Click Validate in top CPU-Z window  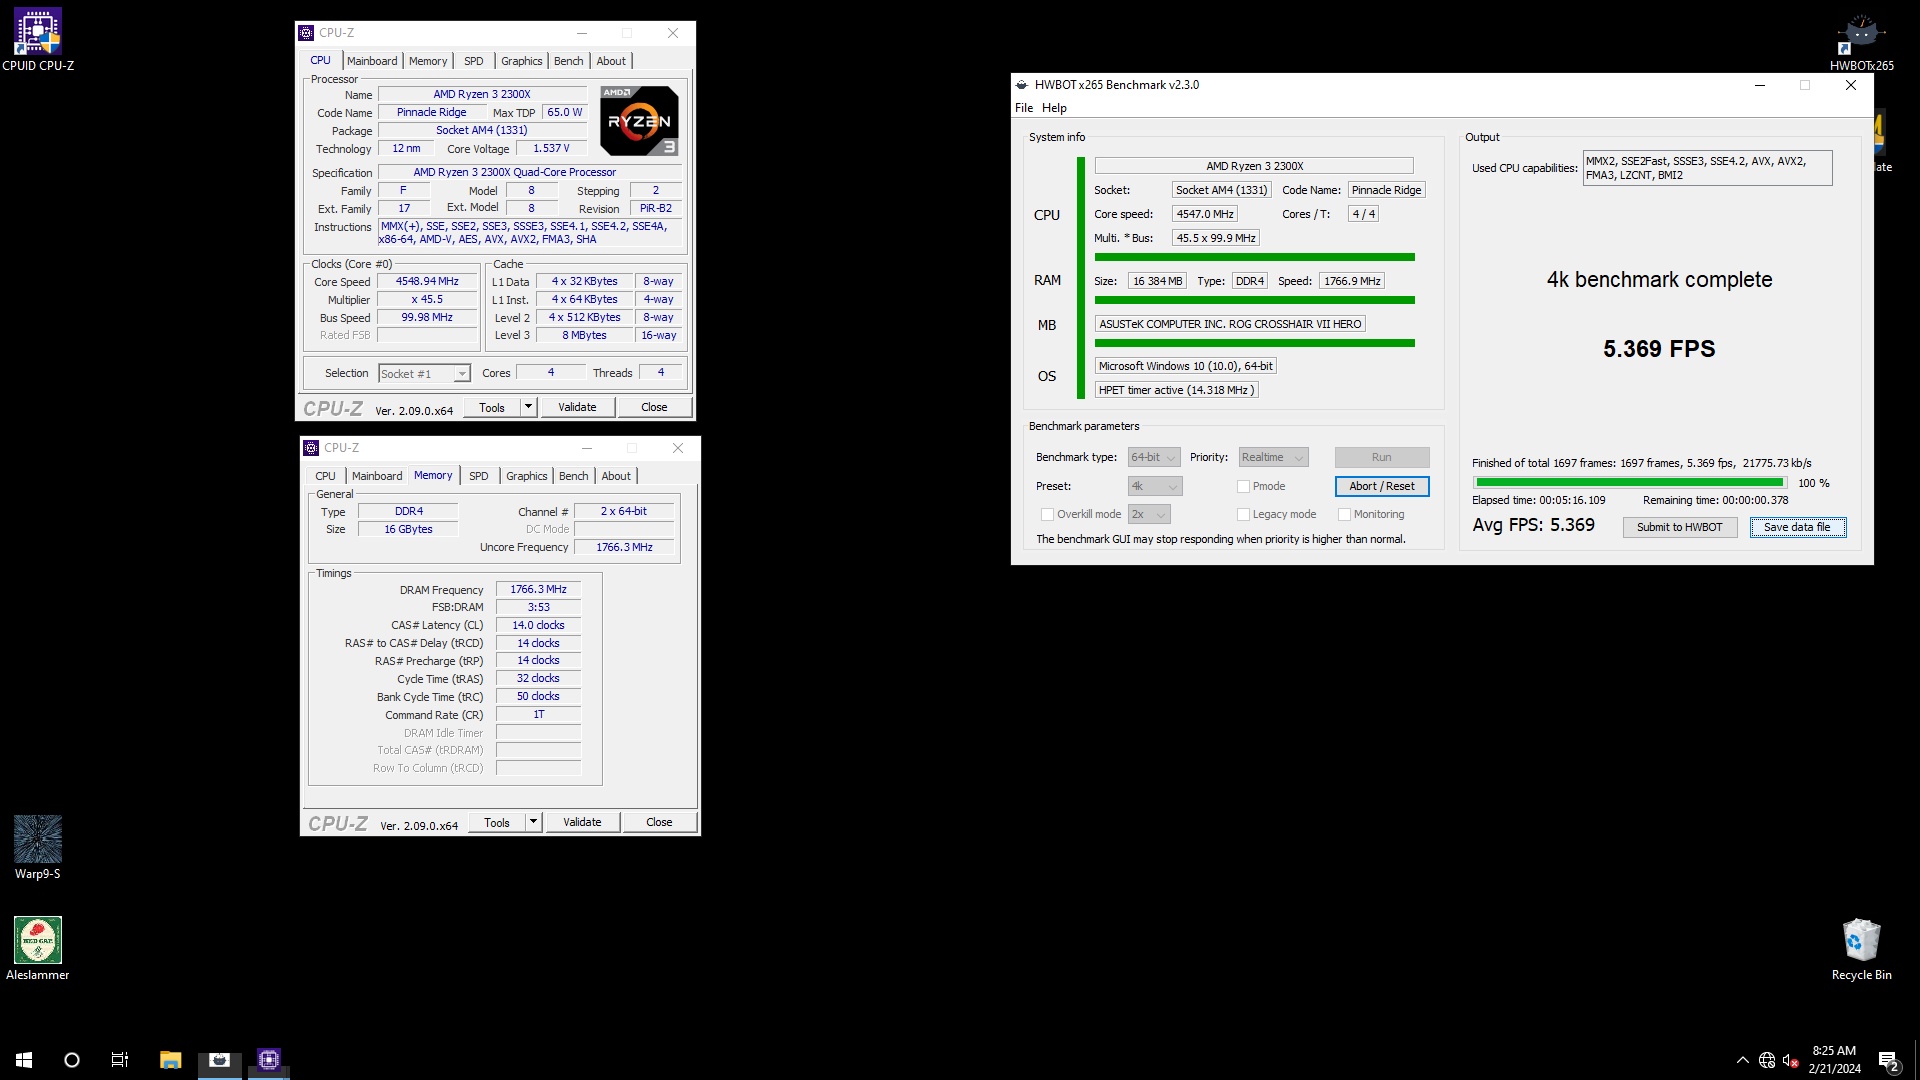click(577, 407)
